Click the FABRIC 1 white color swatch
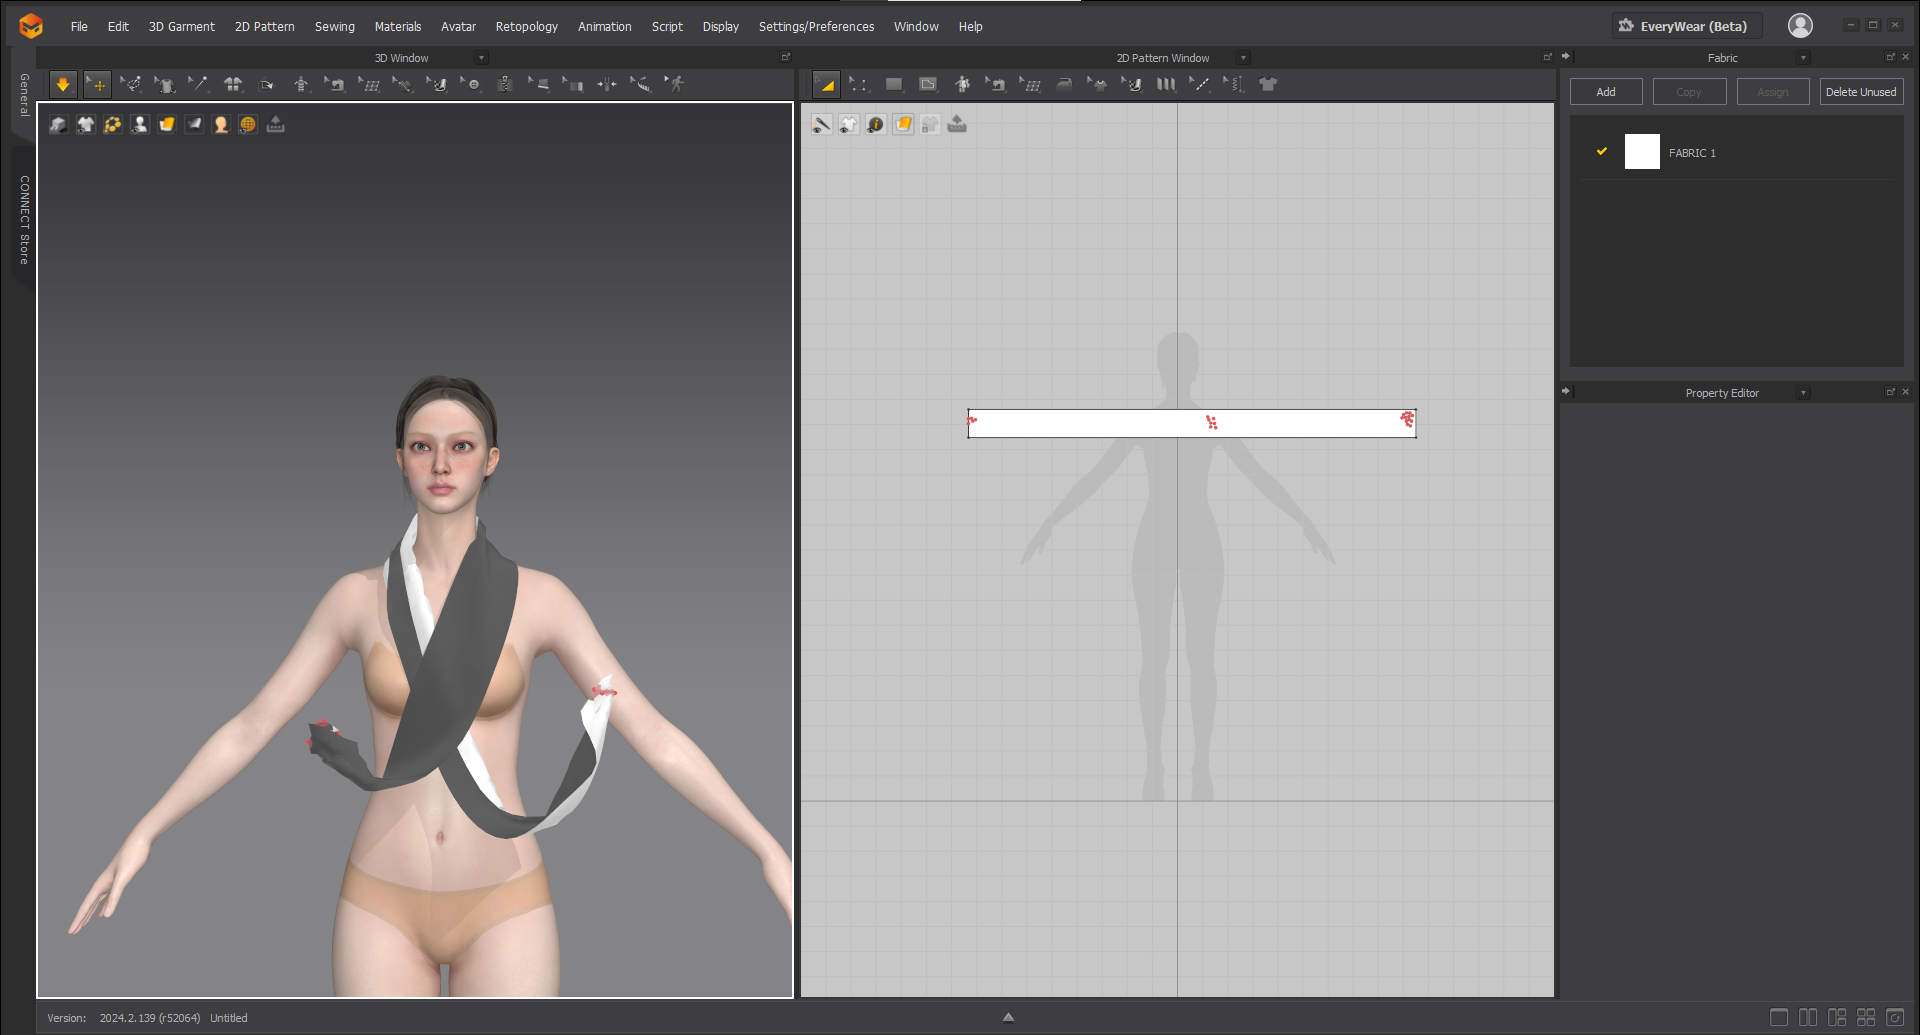 (1642, 152)
